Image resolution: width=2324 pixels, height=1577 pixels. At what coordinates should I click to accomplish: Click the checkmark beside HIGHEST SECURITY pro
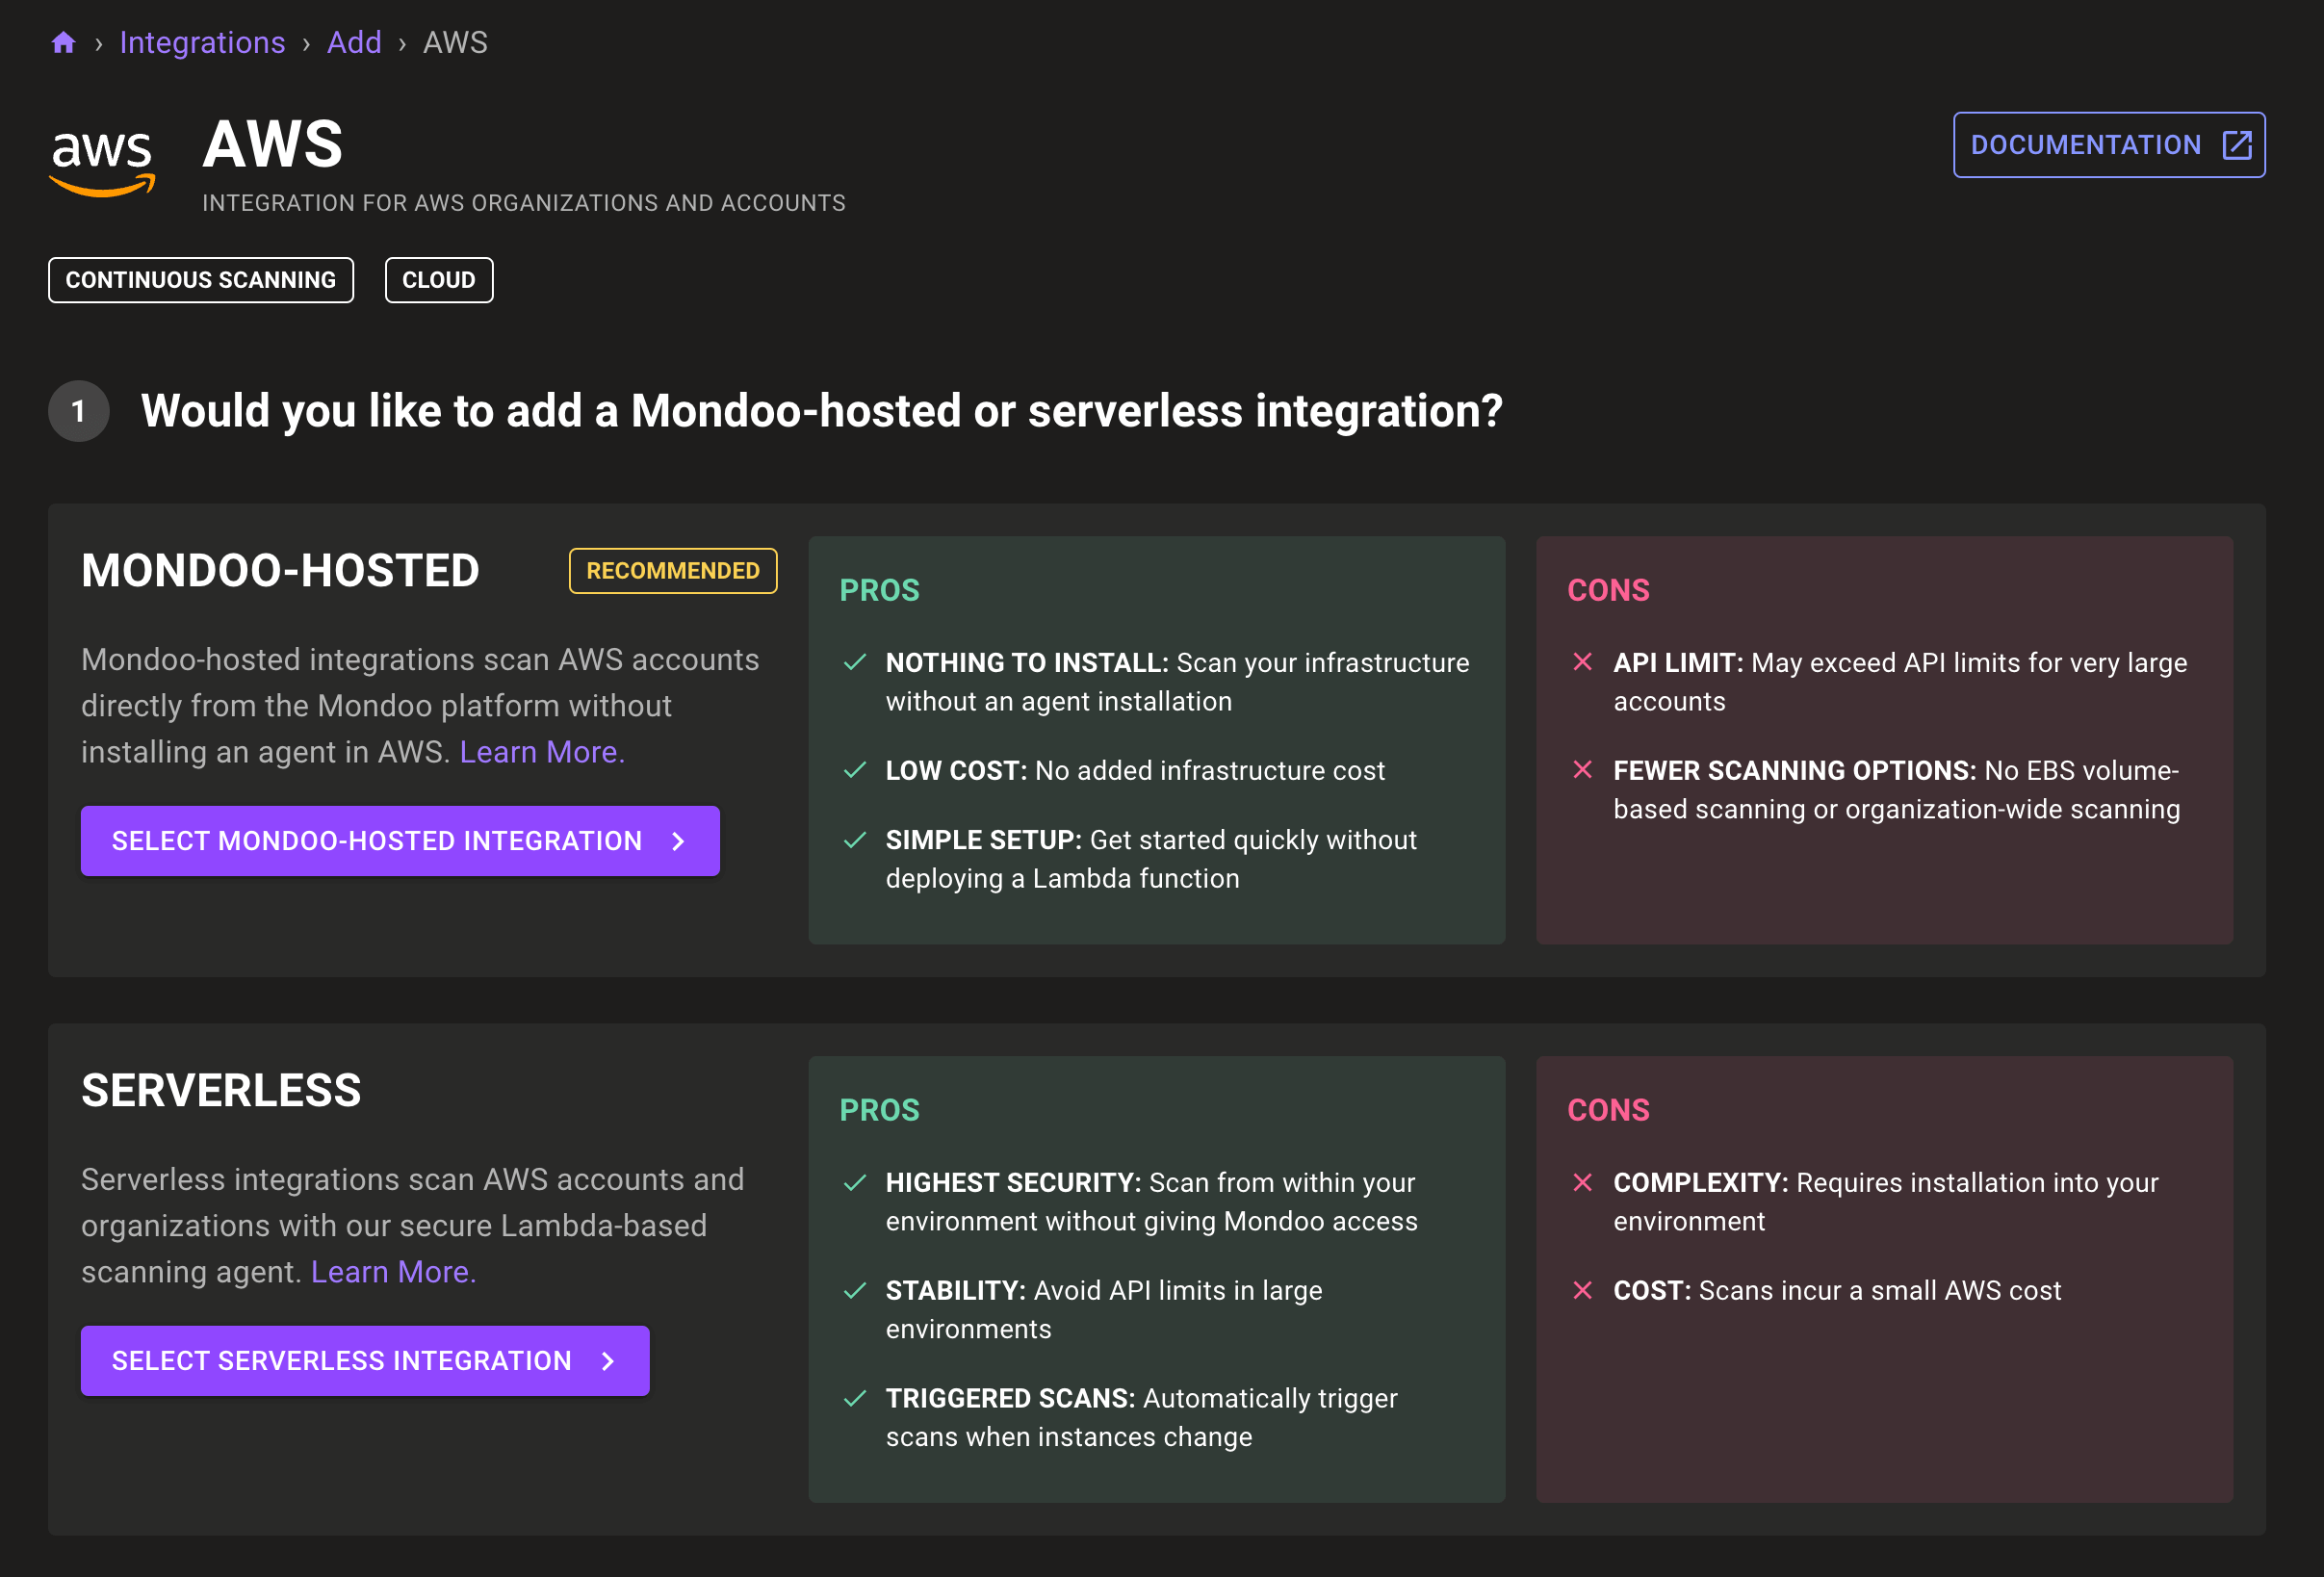coord(854,1182)
